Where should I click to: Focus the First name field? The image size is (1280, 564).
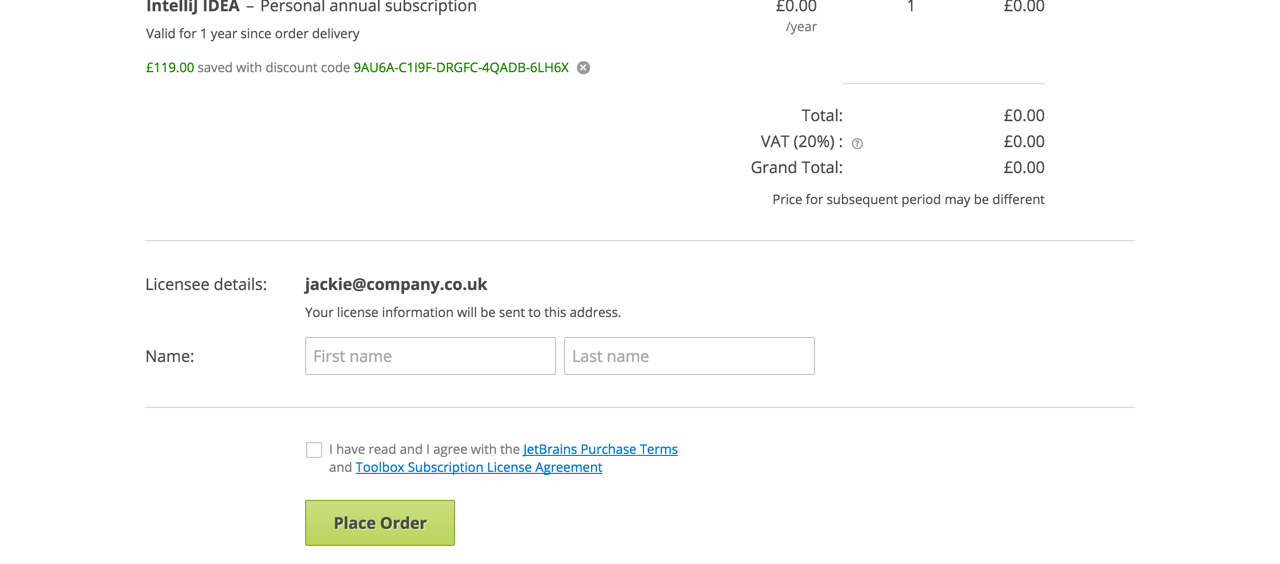point(430,356)
